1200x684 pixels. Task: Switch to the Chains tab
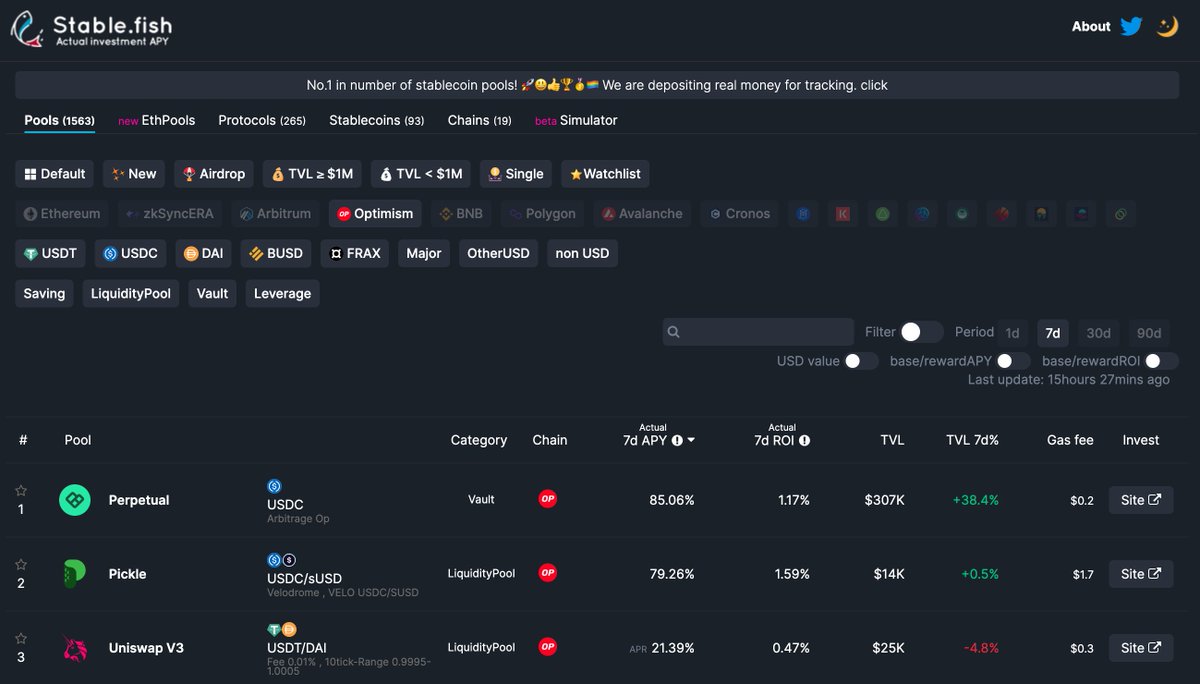[480, 120]
